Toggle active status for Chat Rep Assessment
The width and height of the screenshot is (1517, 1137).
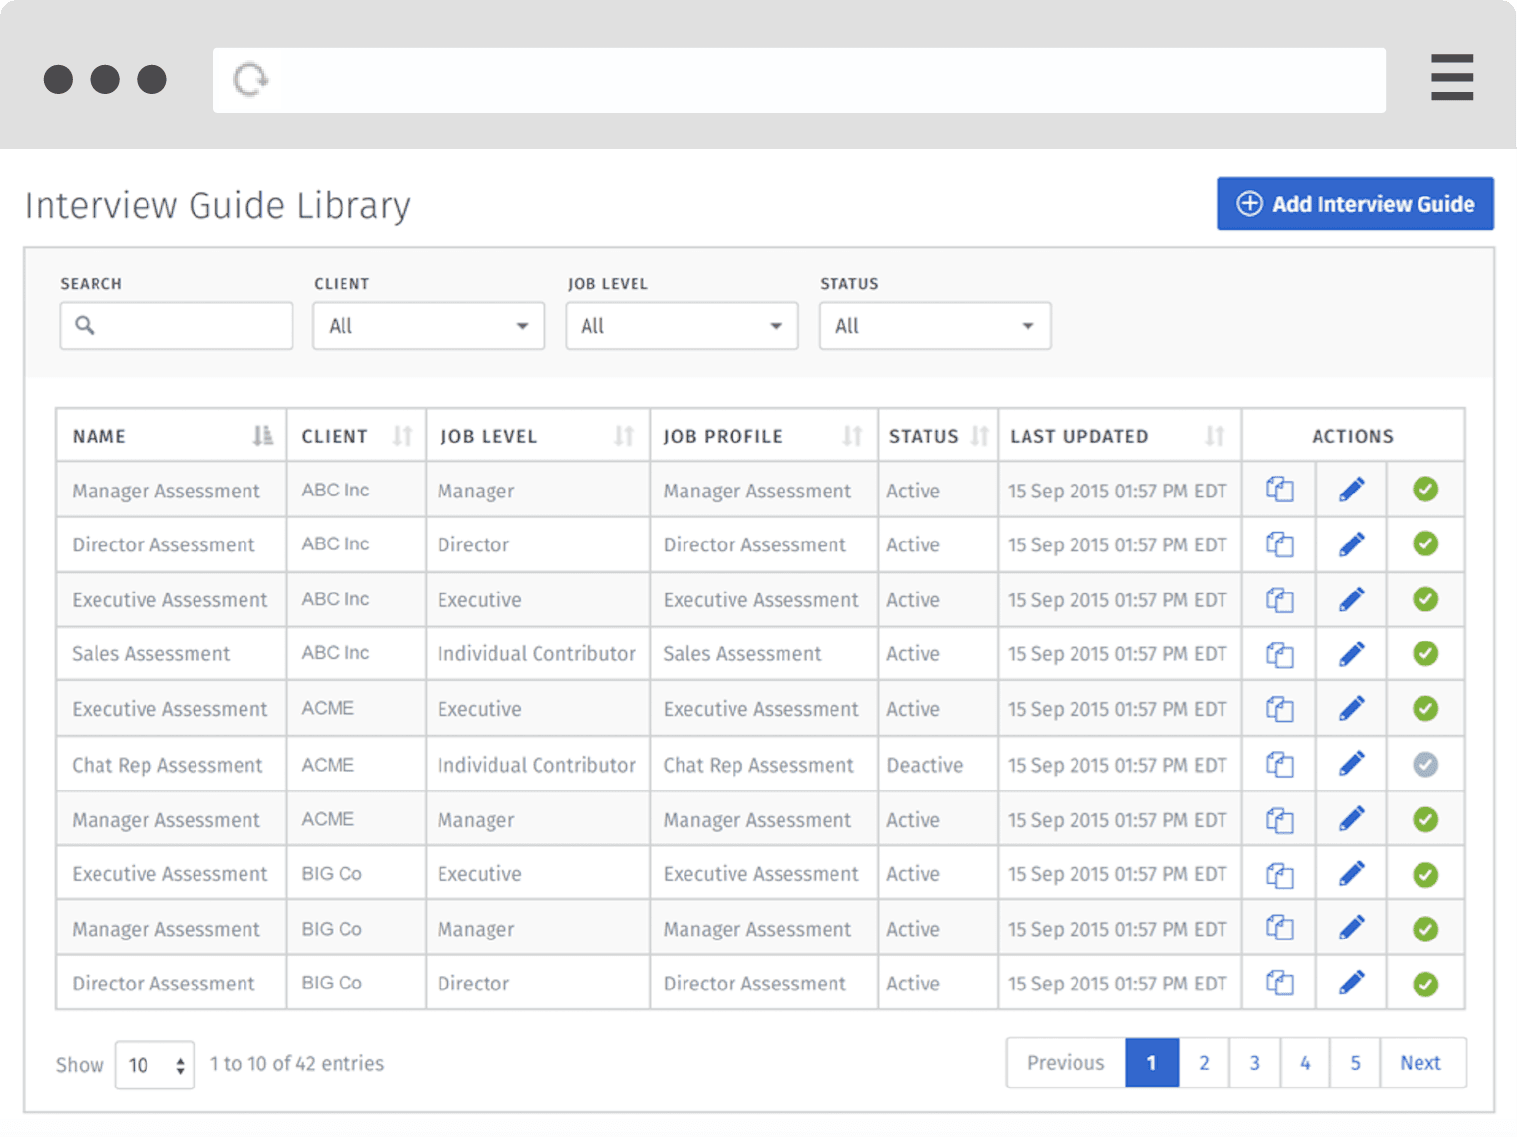pos(1425,765)
